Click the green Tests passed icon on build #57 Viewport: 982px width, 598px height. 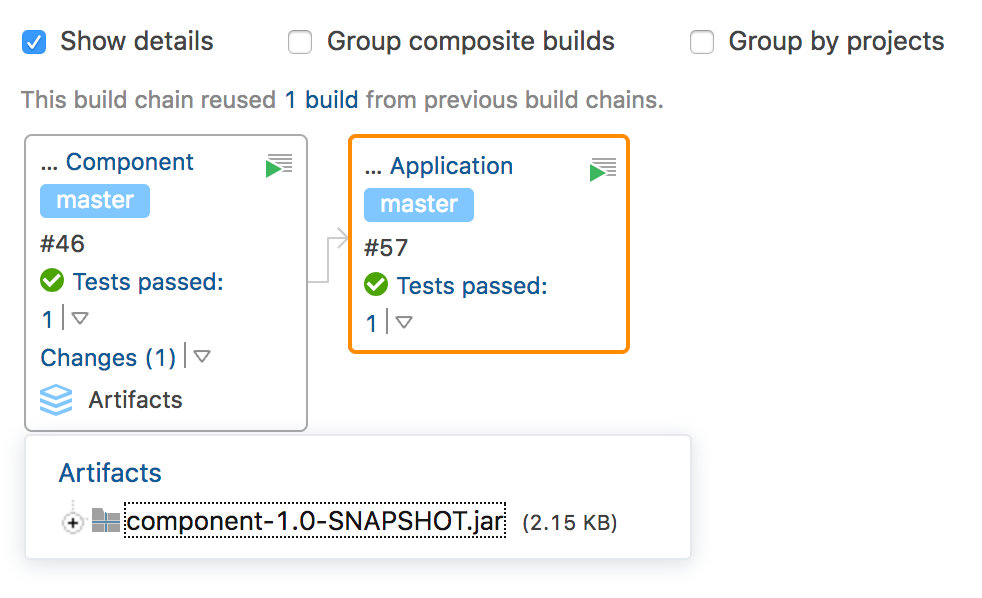[x=375, y=285]
